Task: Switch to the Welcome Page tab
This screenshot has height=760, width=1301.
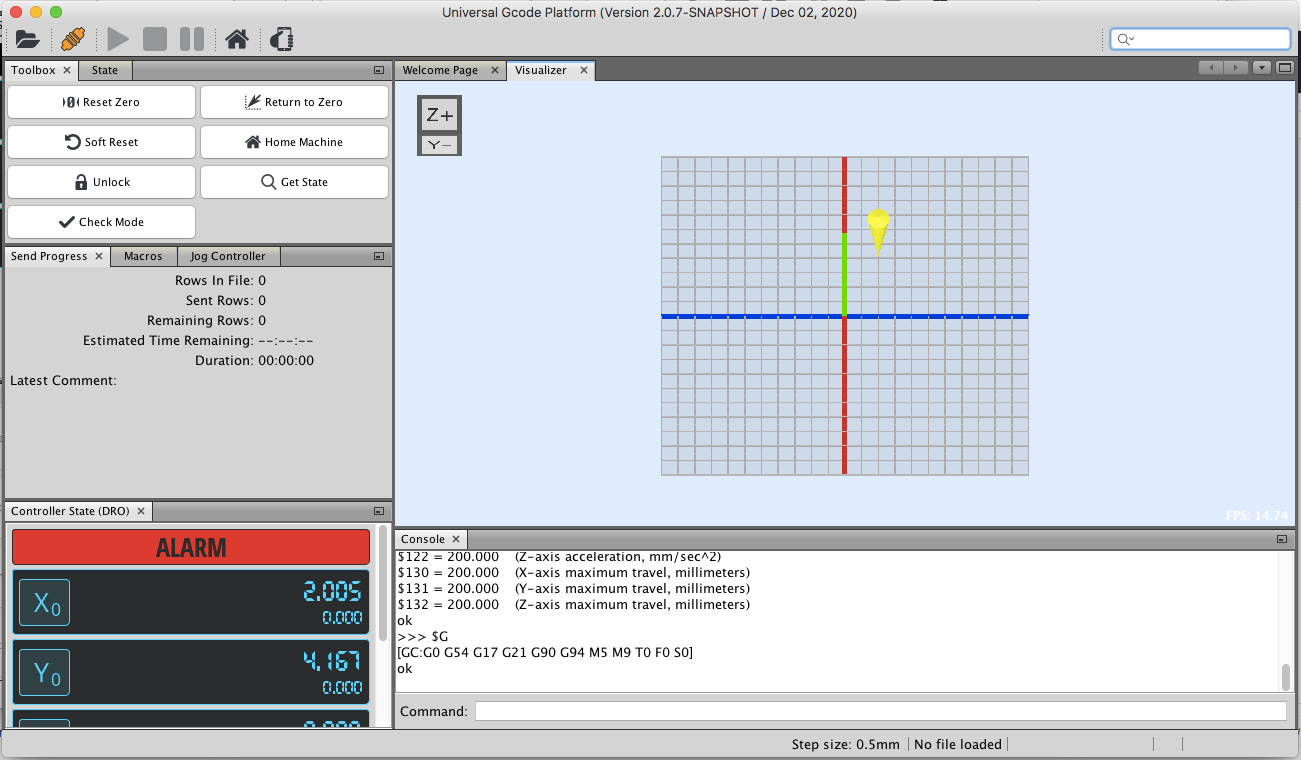Action: pos(443,70)
